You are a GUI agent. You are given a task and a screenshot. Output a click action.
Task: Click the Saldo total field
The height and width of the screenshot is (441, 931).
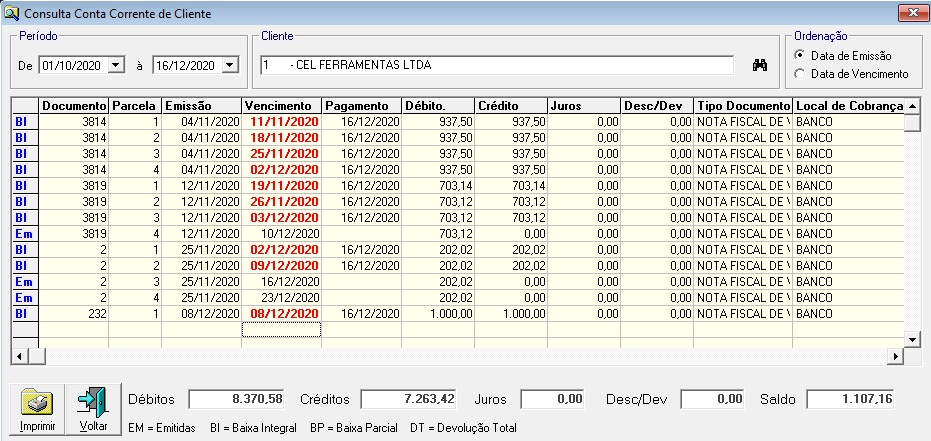[851, 399]
